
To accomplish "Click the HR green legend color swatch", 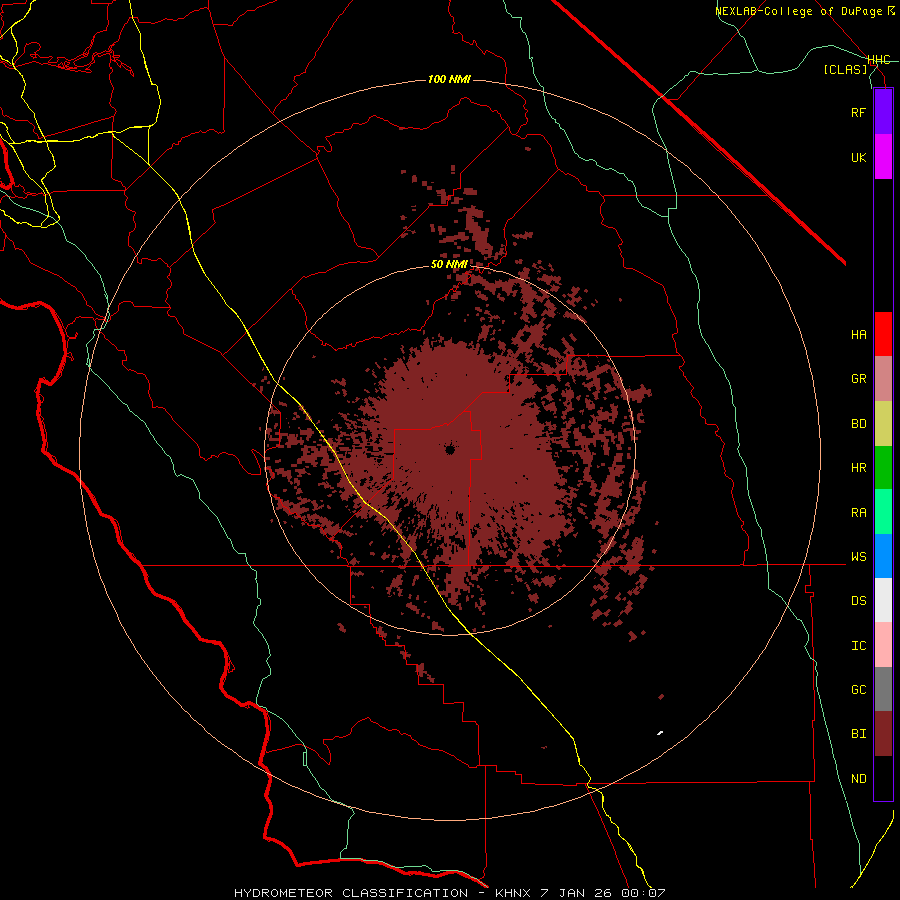I will [883, 468].
